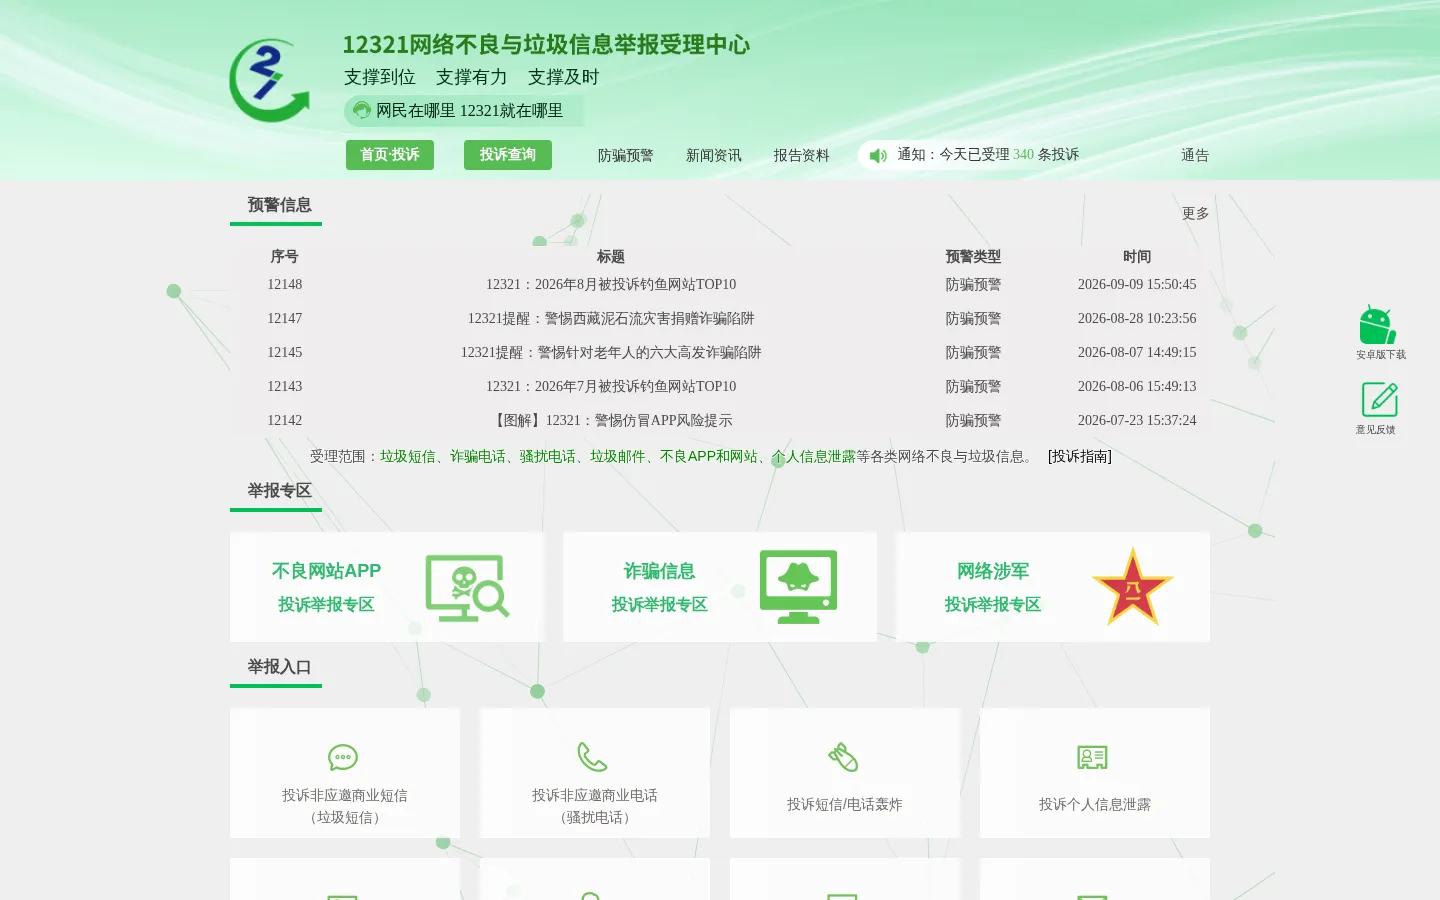Click 投诉短信/电话轰炸 entry label
This screenshot has height=900, width=1440.
845,805
